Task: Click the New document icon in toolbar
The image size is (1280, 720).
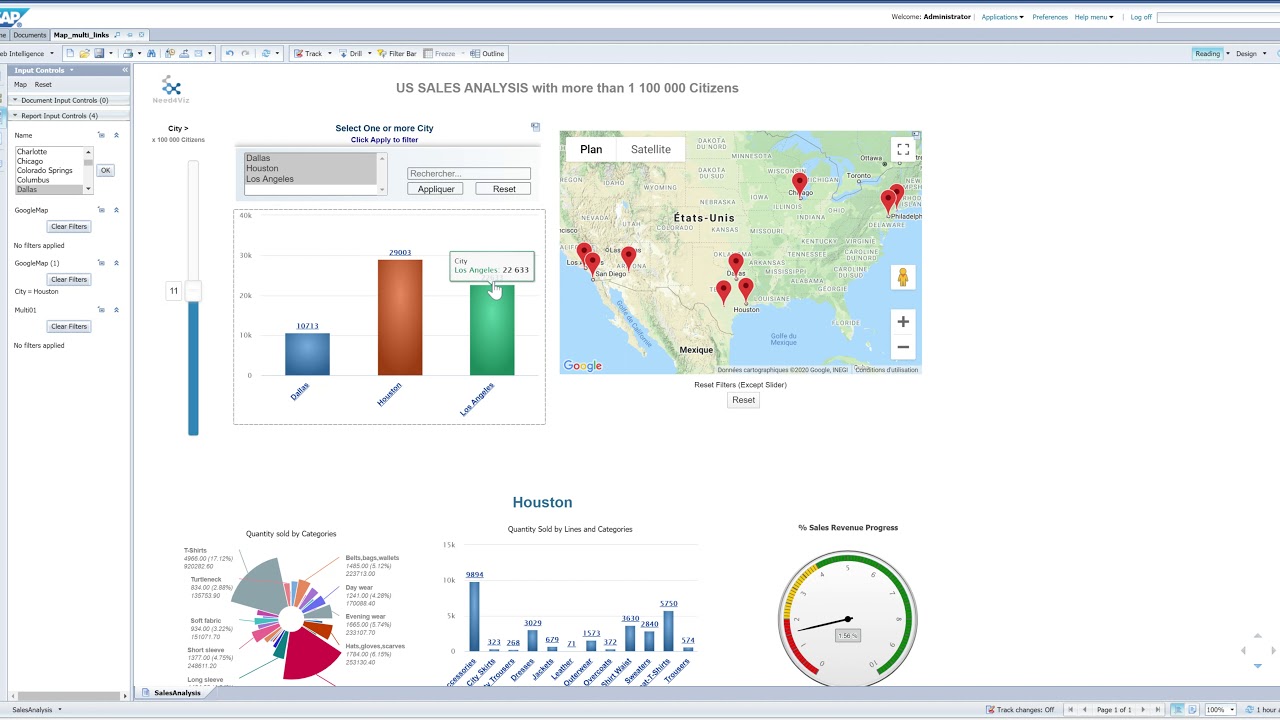Action: tap(70, 53)
